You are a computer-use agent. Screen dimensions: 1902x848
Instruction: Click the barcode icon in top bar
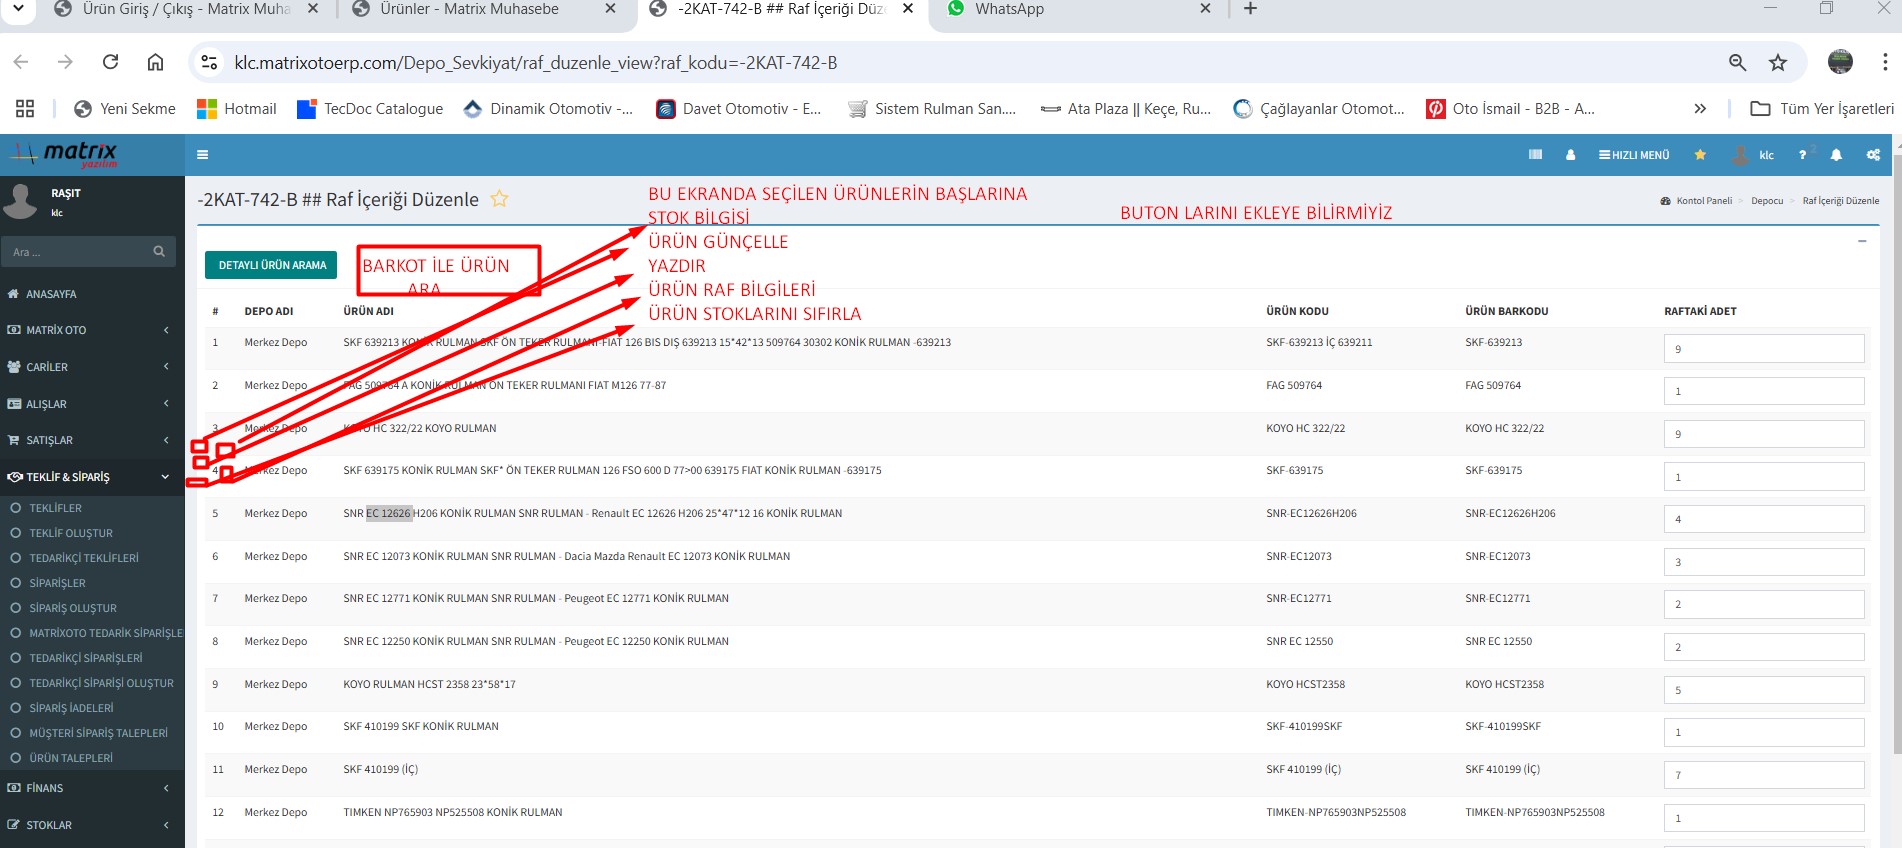[x=1535, y=155]
